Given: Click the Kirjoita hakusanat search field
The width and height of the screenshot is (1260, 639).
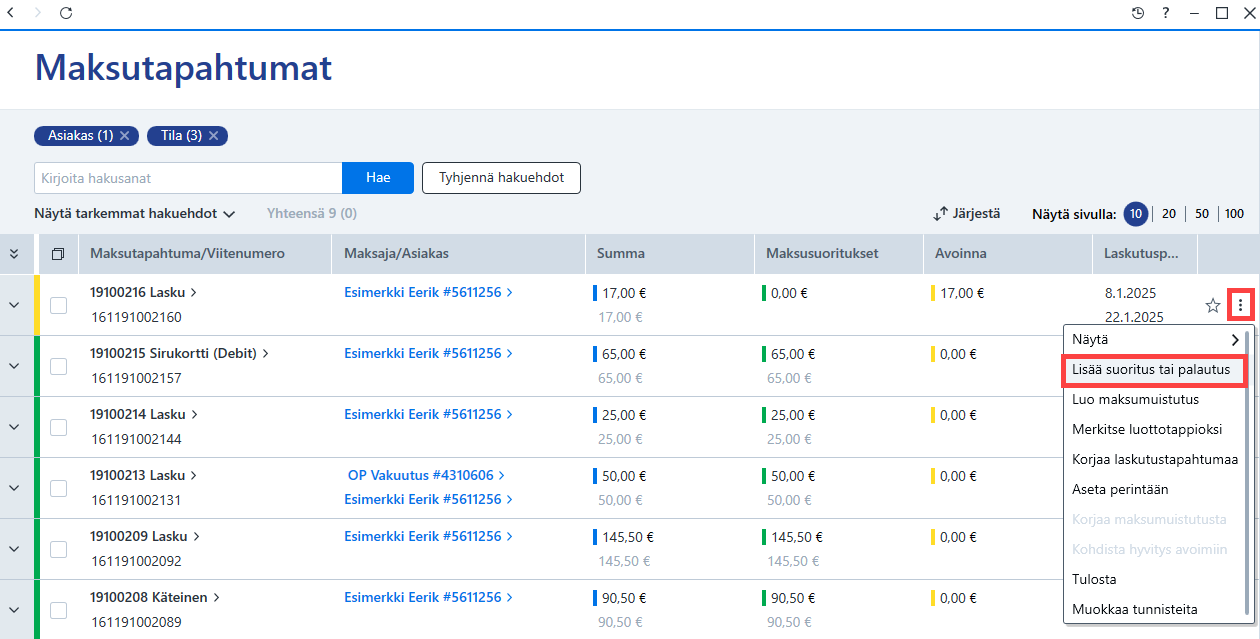Looking at the screenshot, I should click(x=188, y=178).
